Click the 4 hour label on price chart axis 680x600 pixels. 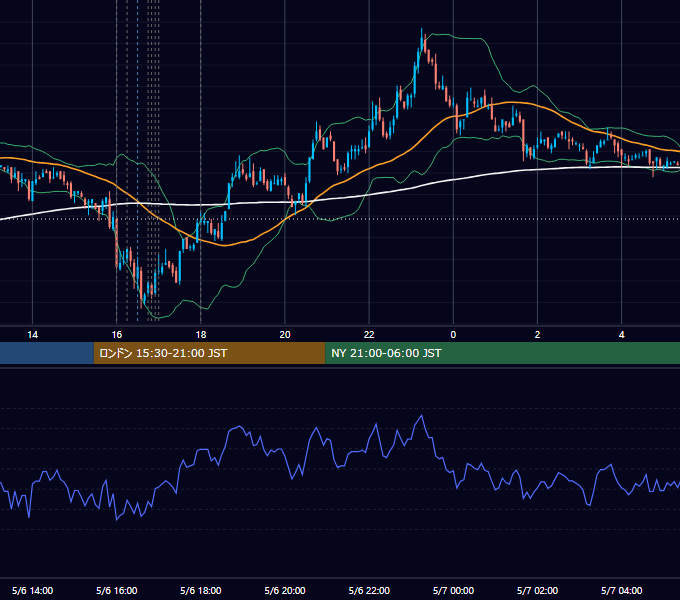click(621, 335)
